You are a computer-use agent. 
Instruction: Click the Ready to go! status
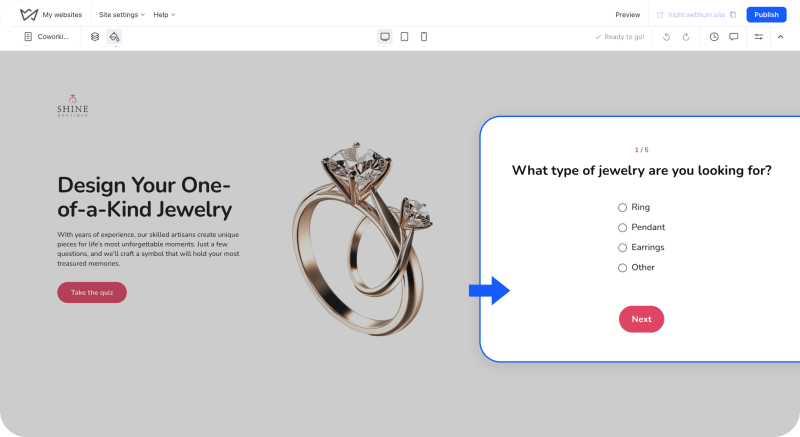tap(620, 37)
